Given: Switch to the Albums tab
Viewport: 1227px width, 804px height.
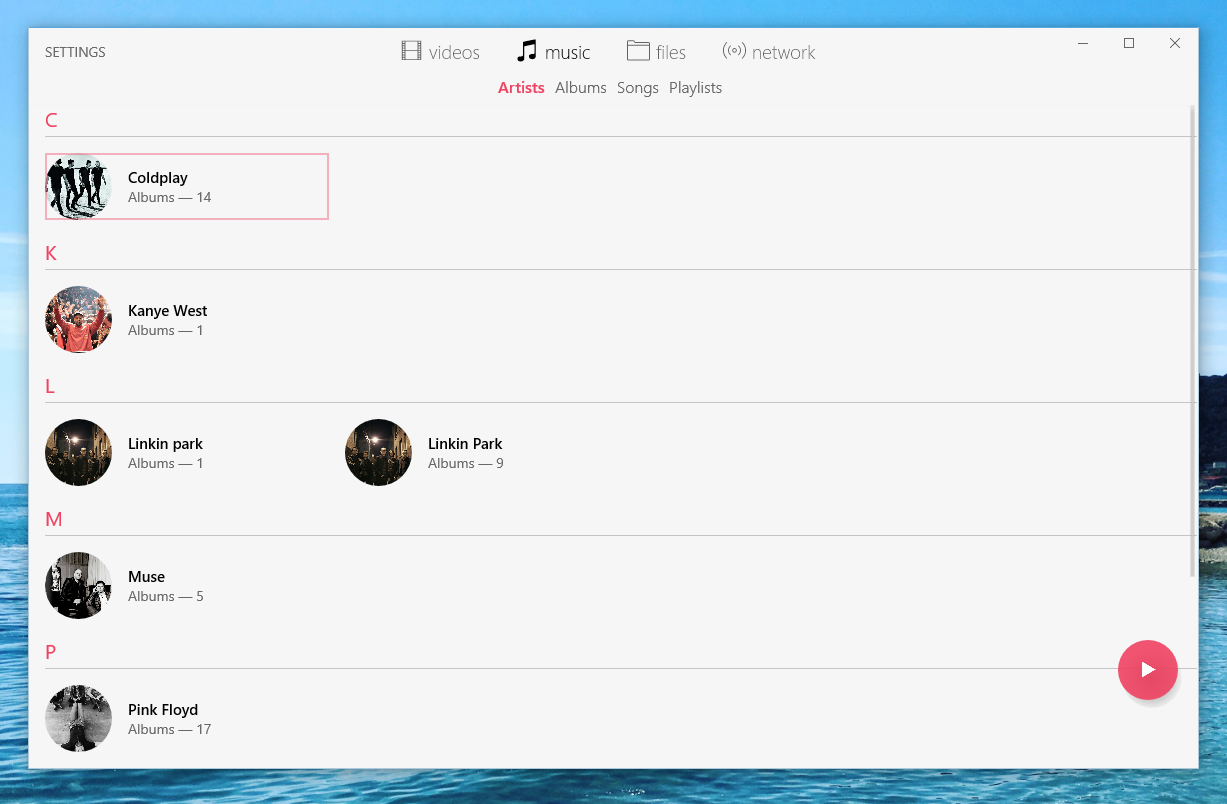Looking at the screenshot, I should (580, 88).
